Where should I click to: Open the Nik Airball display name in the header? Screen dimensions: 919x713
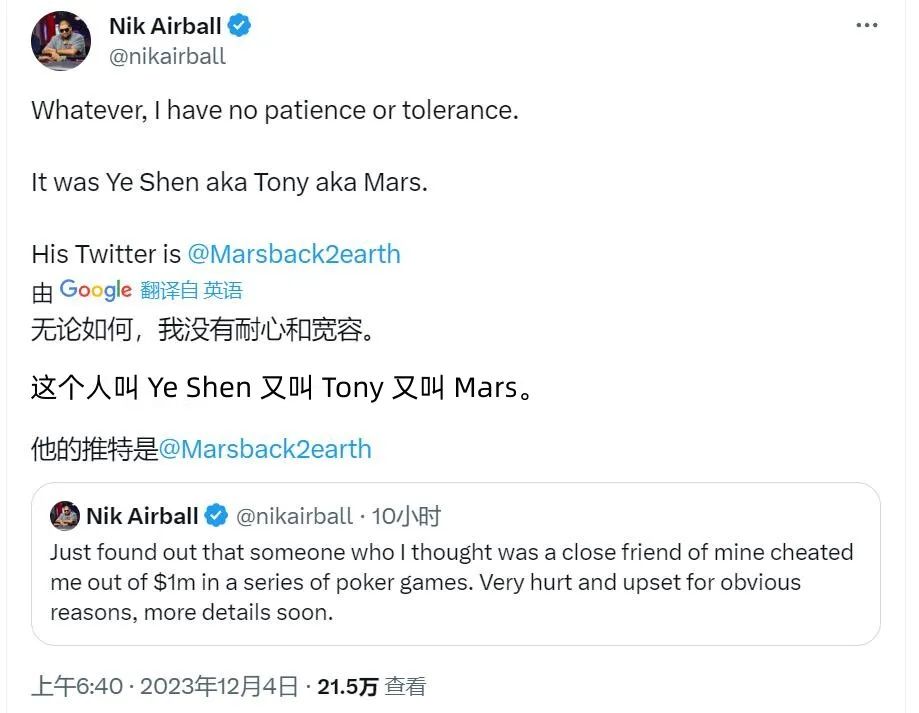point(165,26)
